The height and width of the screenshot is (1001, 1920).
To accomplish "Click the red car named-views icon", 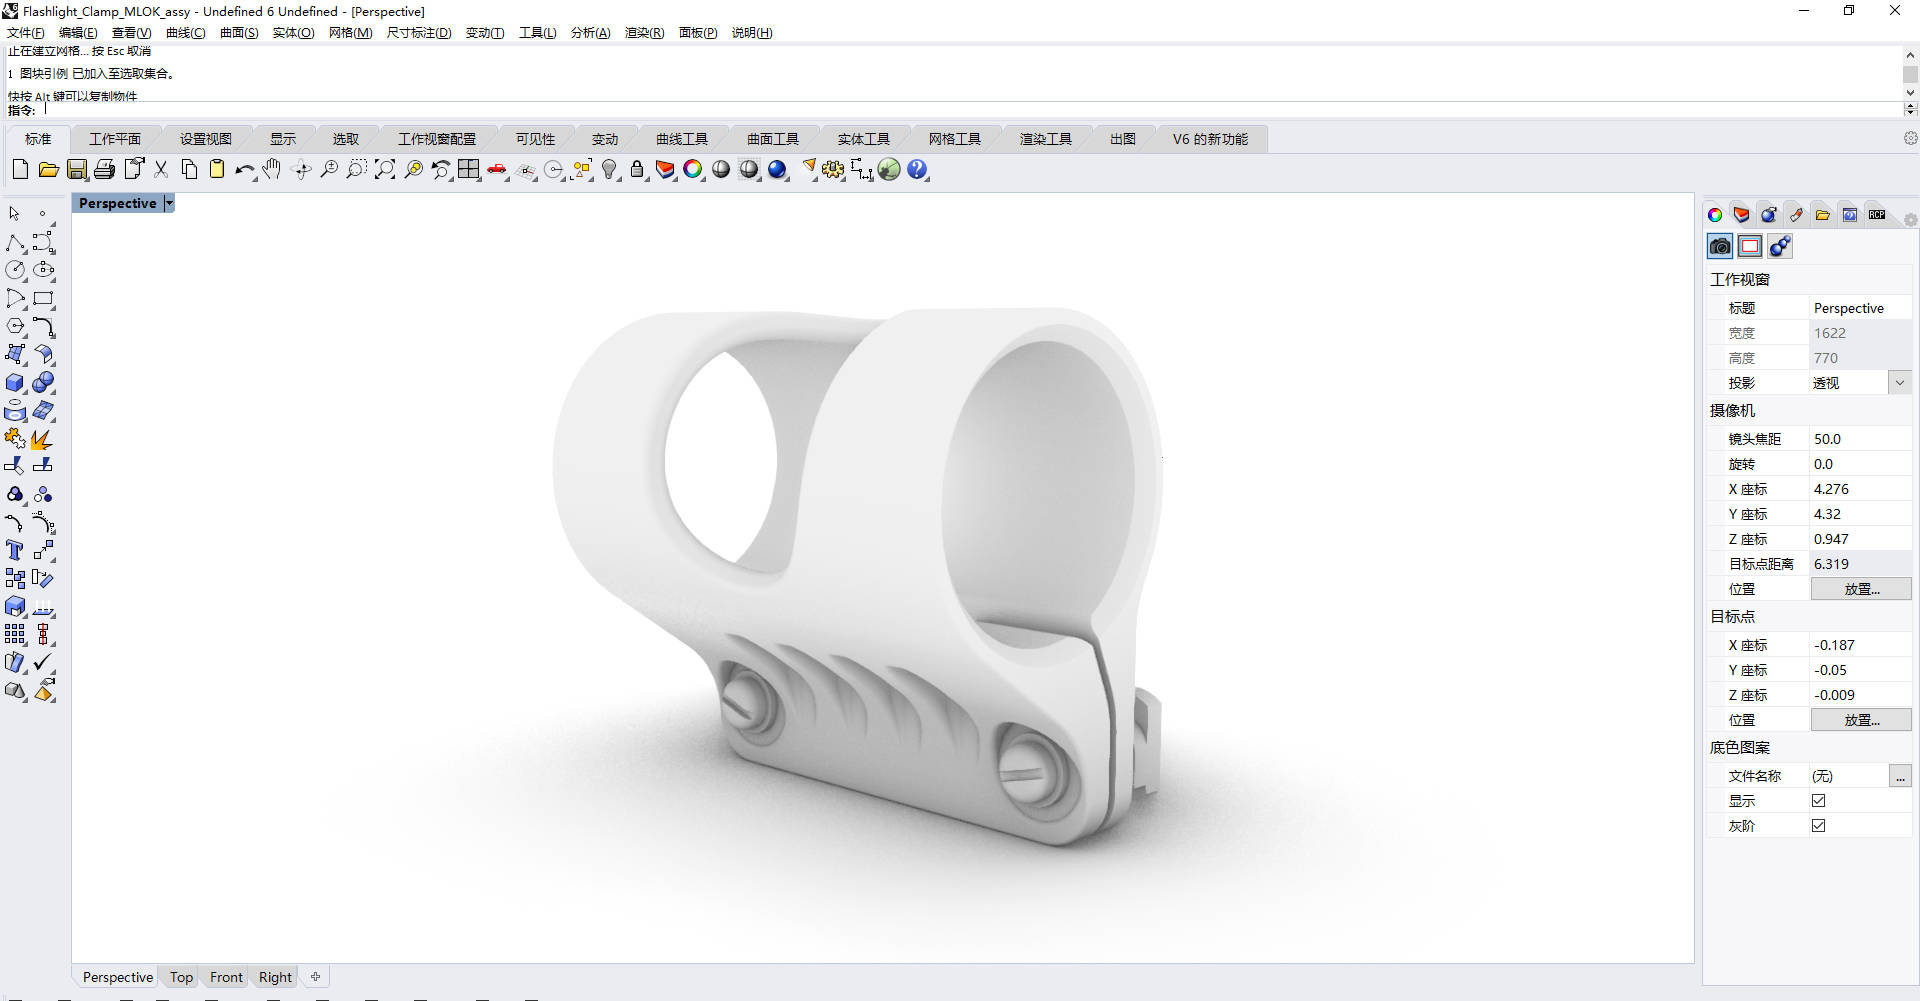I will pyautogui.click(x=497, y=170).
